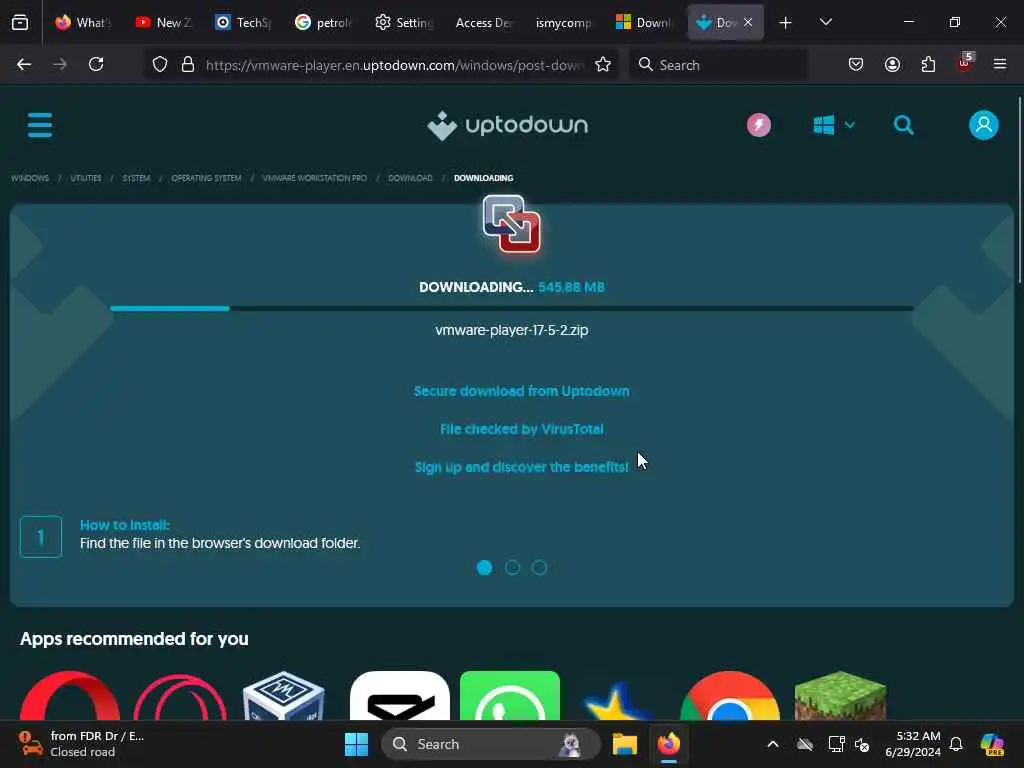This screenshot has height=768, width=1024.
Task: Open a new browser tab
Action: pyautogui.click(x=786, y=23)
